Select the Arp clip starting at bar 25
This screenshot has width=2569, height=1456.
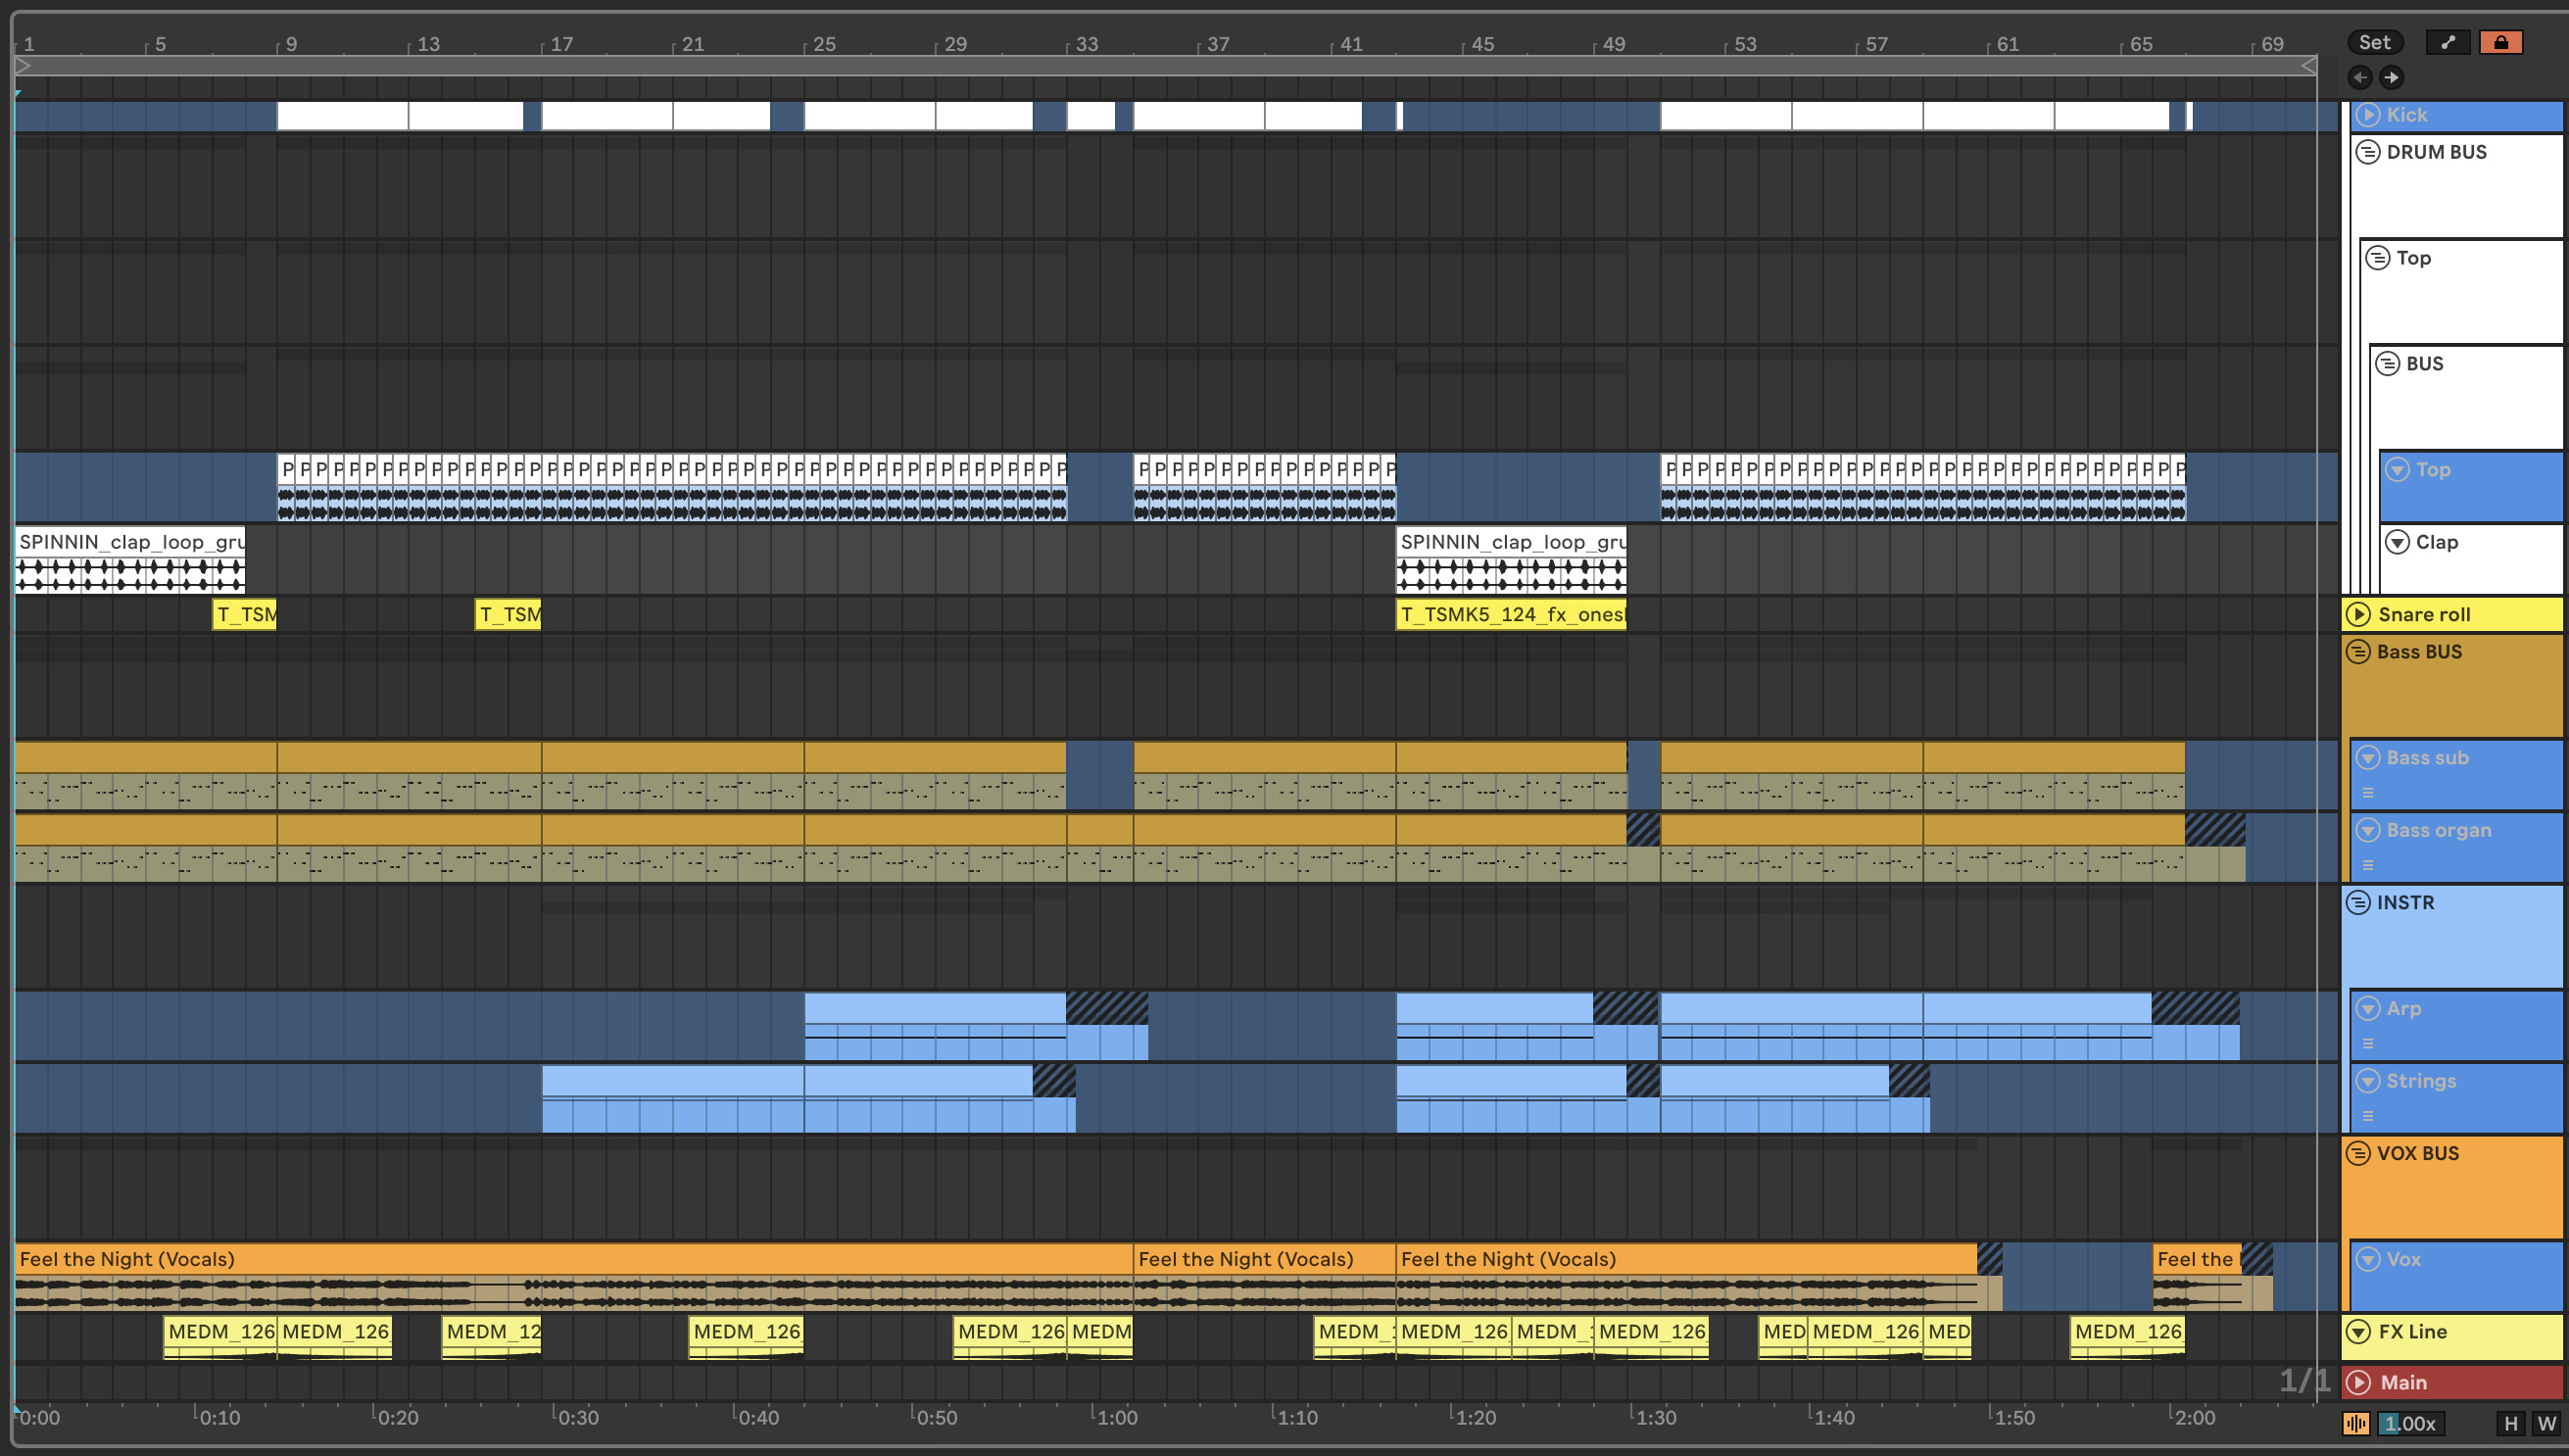(x=935, y=1026)
